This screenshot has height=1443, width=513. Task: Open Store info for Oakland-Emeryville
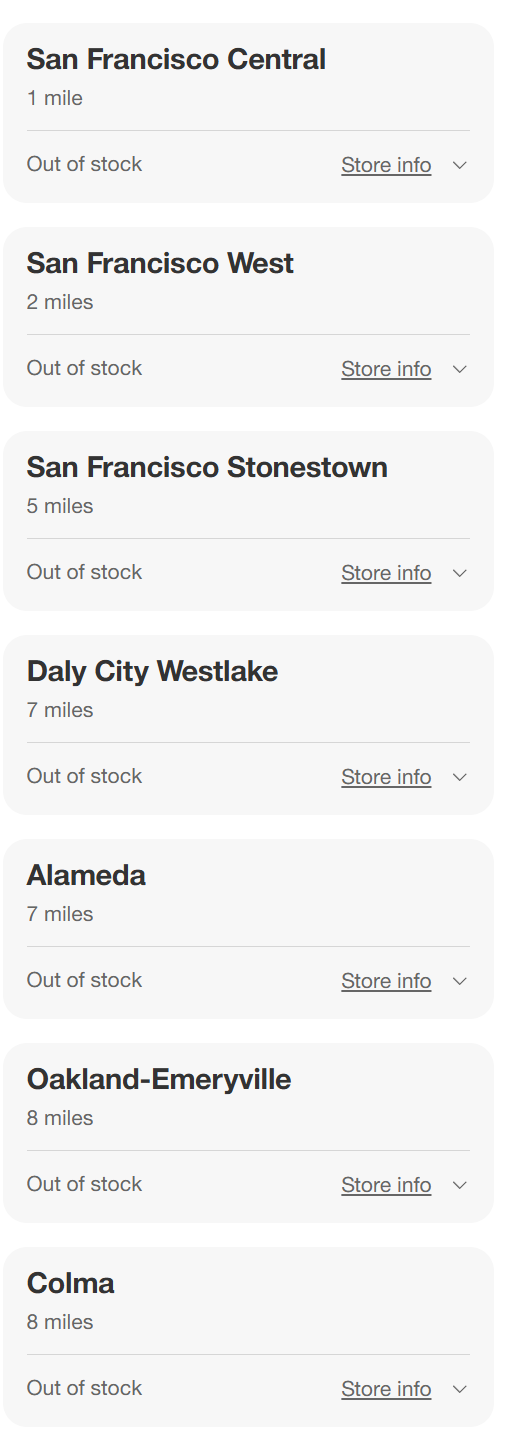pyautogui.click(x=386, y=1185)
